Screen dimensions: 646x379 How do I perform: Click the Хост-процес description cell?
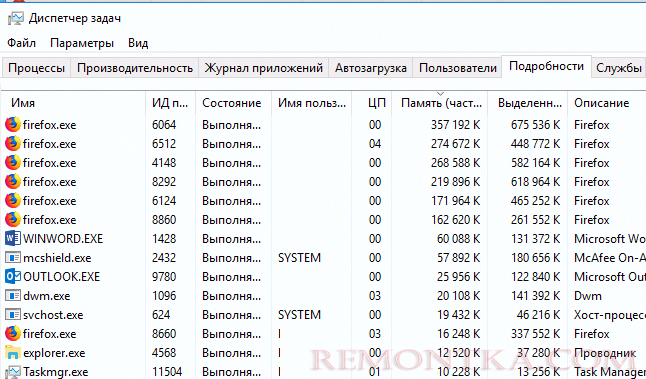click(610, 315)
